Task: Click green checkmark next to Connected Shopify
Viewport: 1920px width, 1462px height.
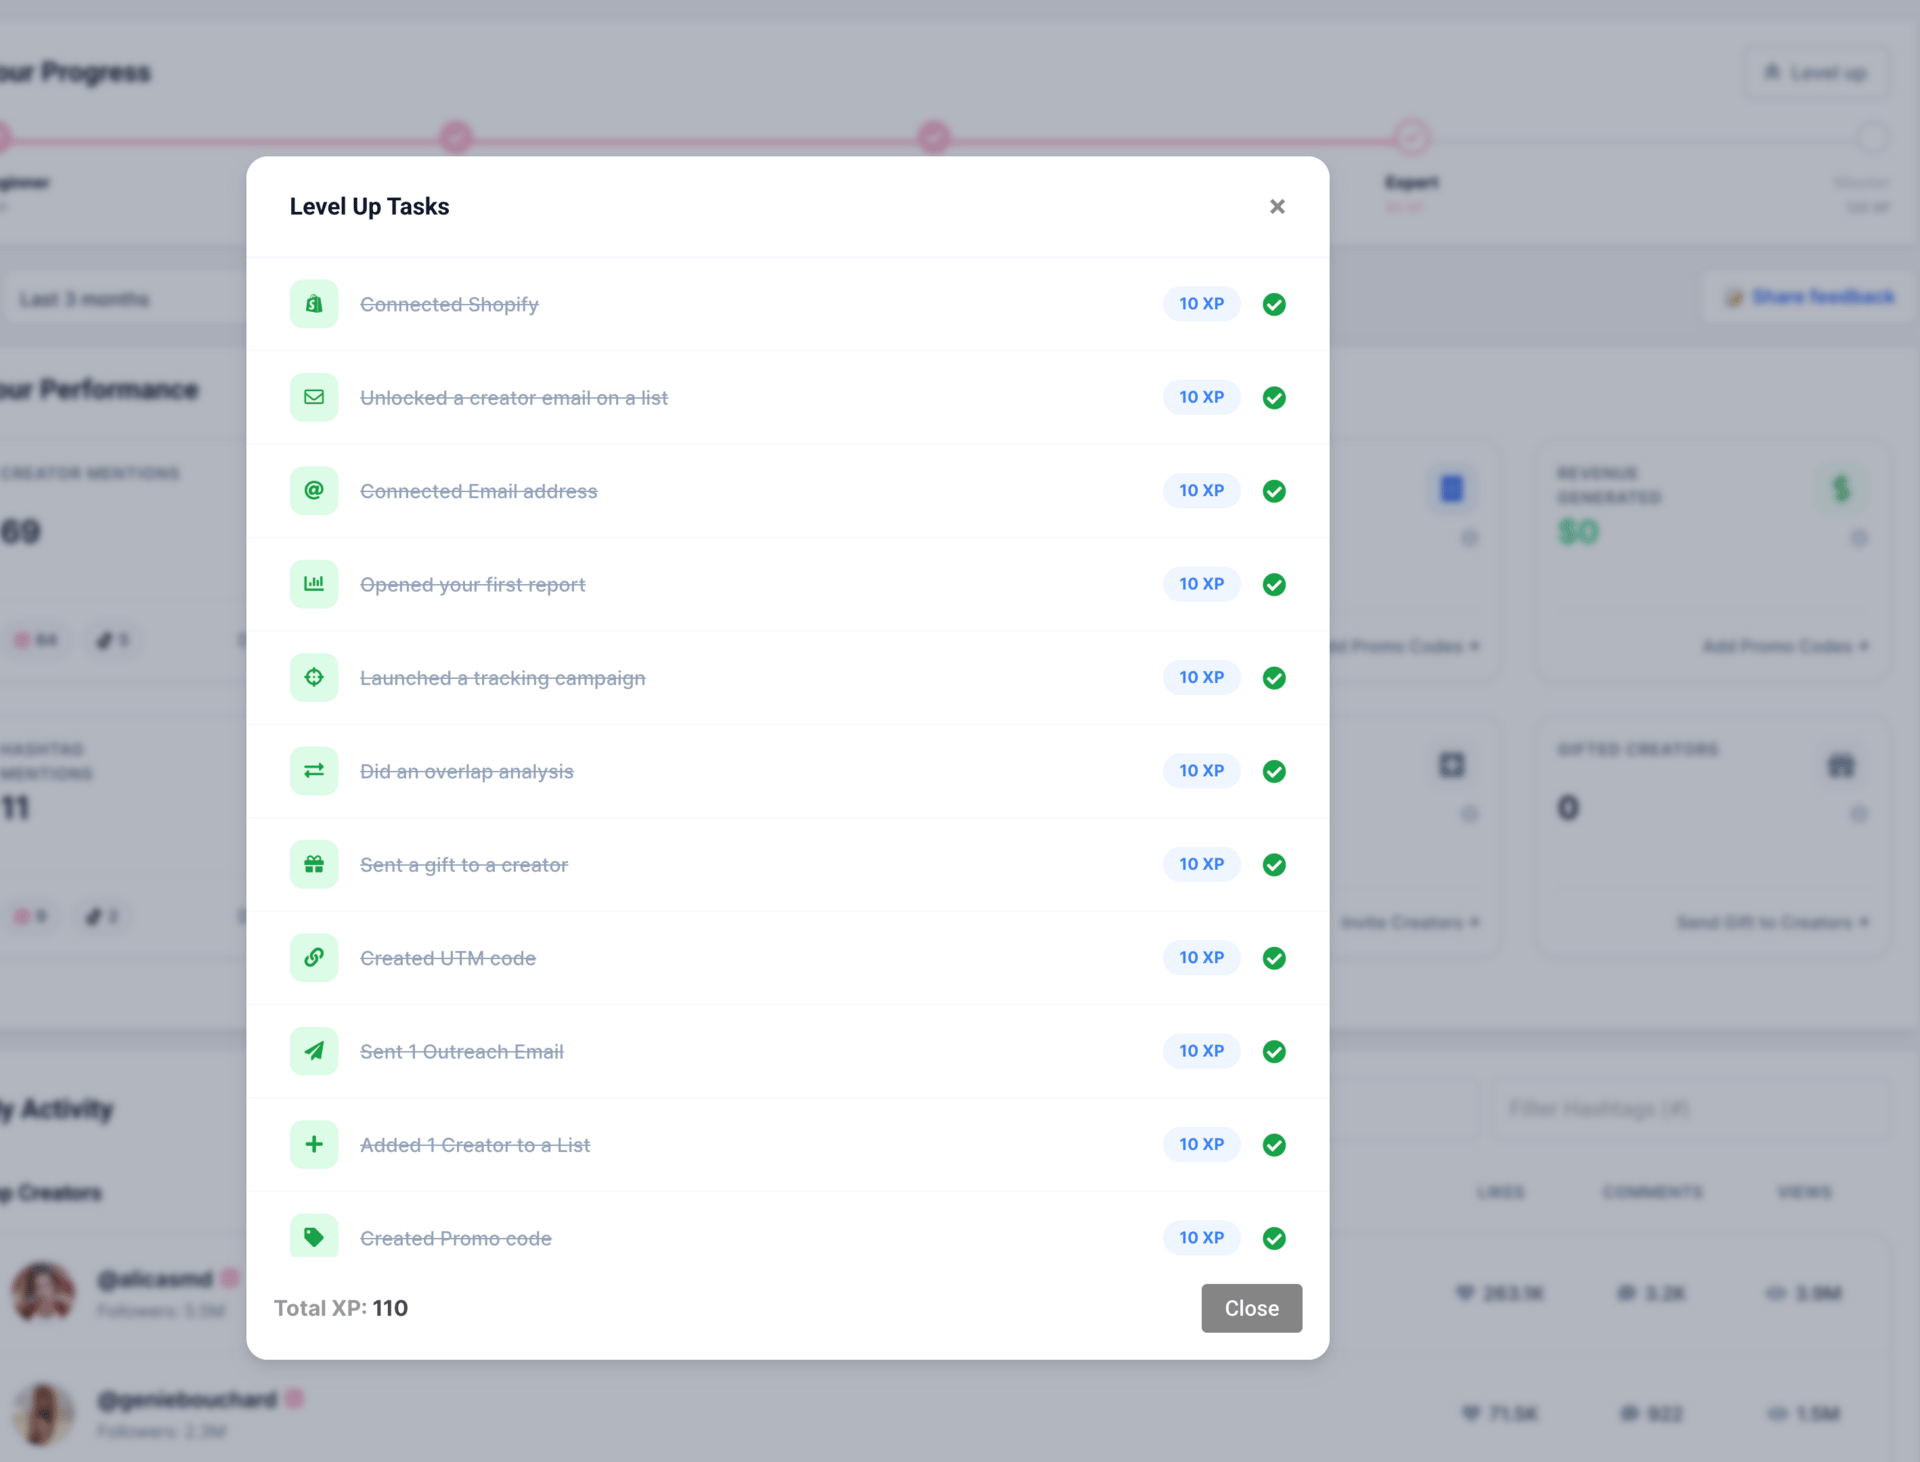Action: (1274, 304)
